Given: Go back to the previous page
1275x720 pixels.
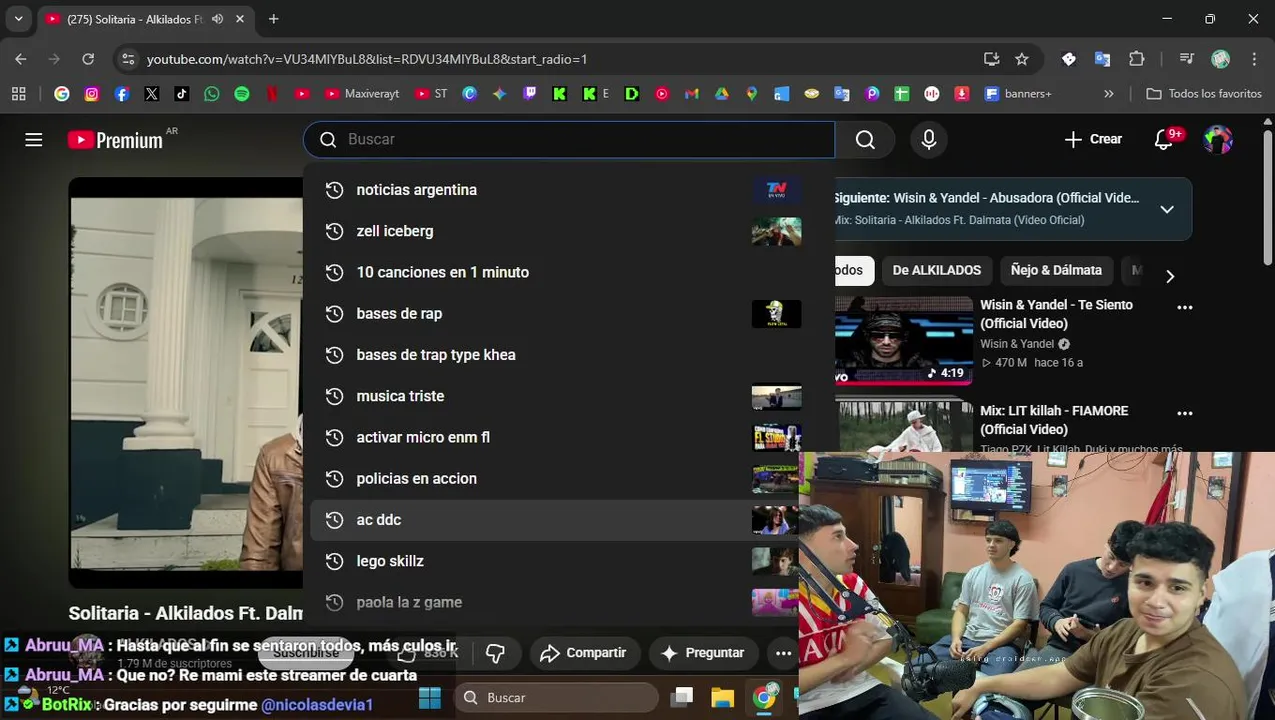Looking at the screenshot, I should pos(21,59).
